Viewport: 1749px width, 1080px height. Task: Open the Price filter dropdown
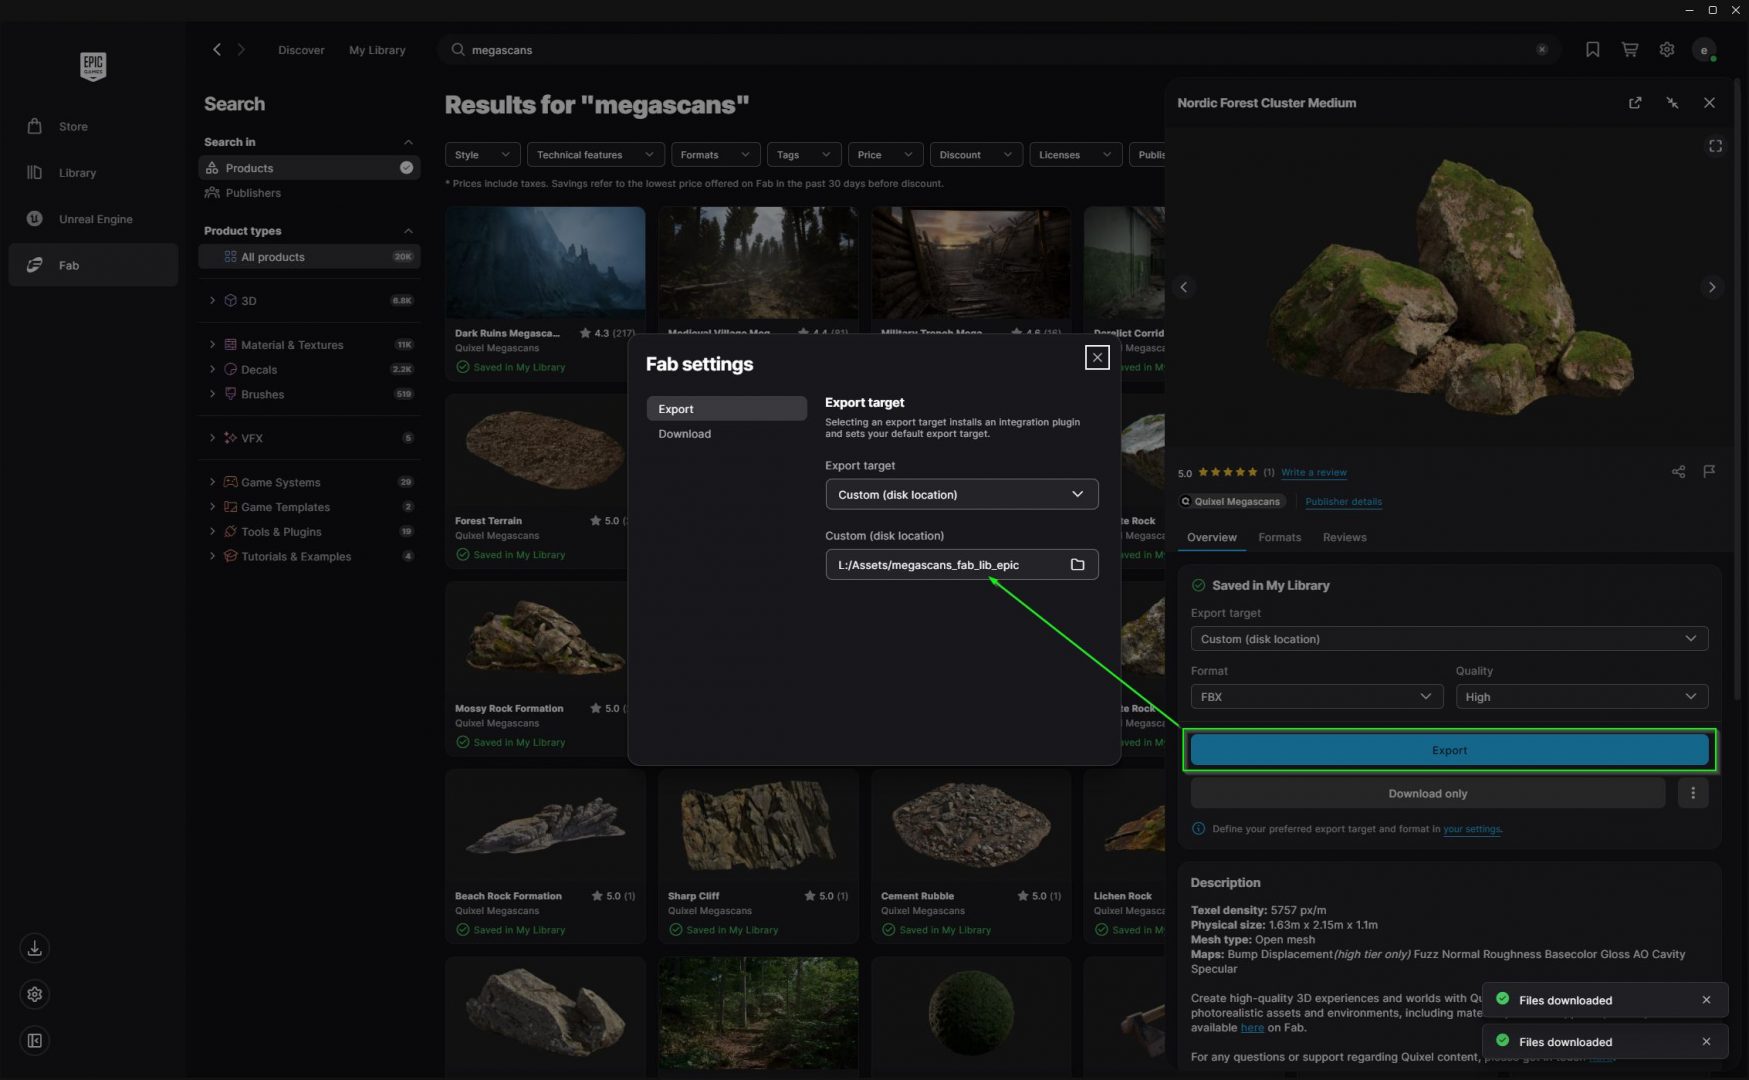[x=885, y=155]
